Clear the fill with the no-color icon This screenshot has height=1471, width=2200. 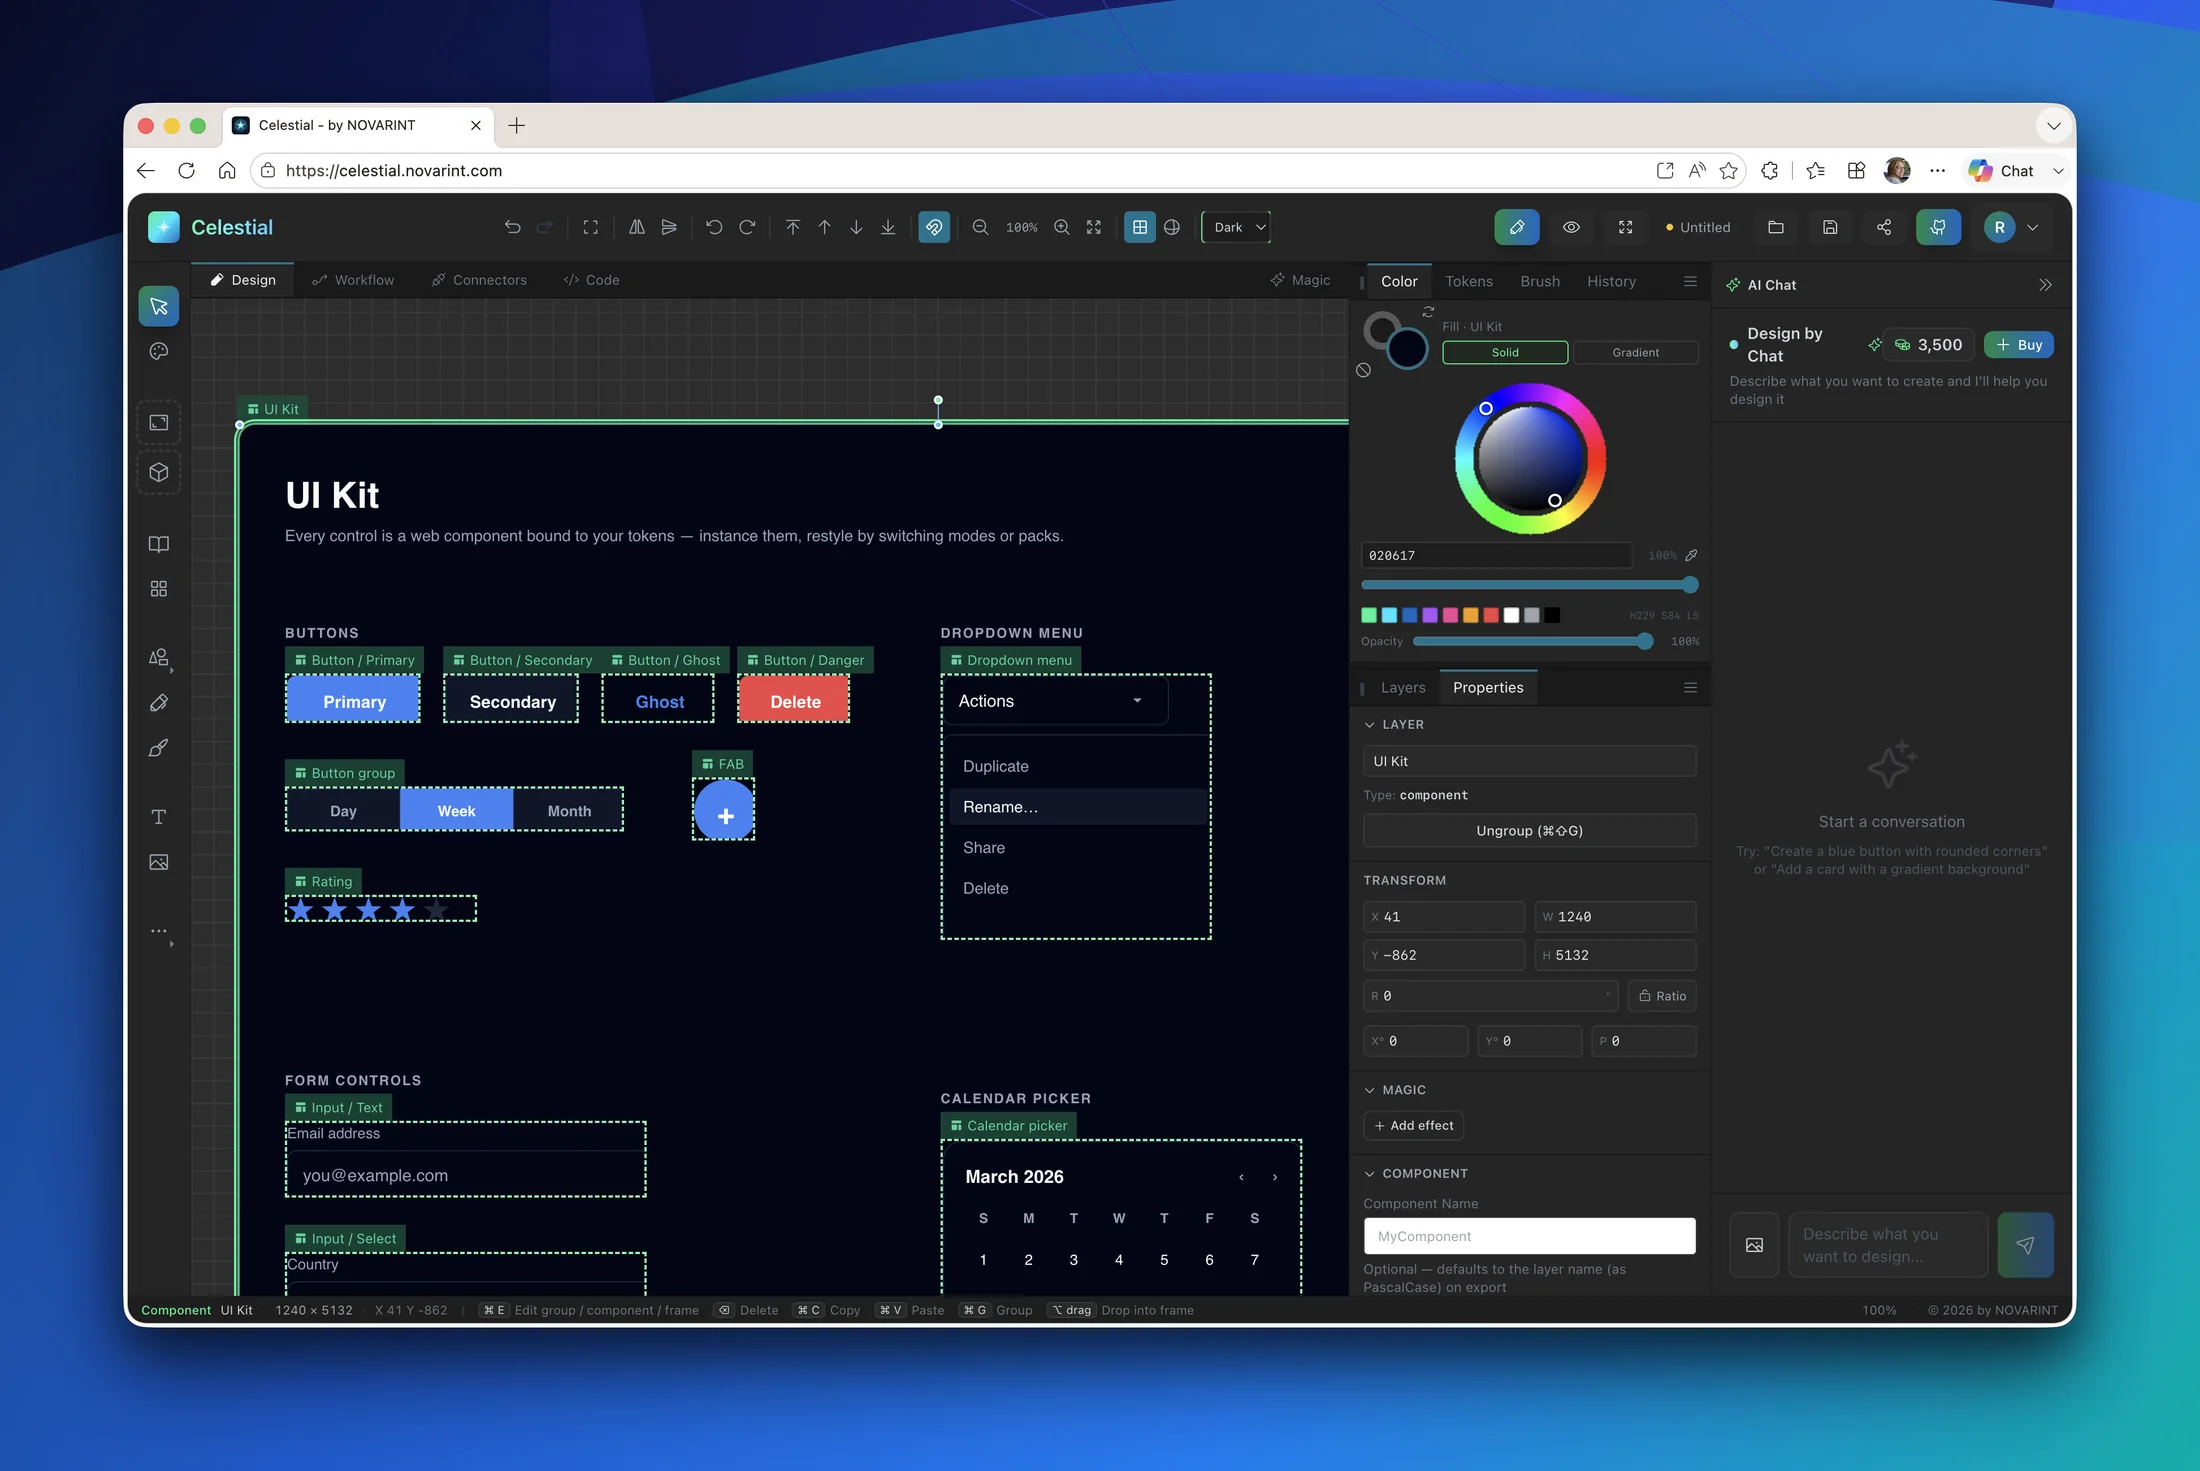[1364, 370]
